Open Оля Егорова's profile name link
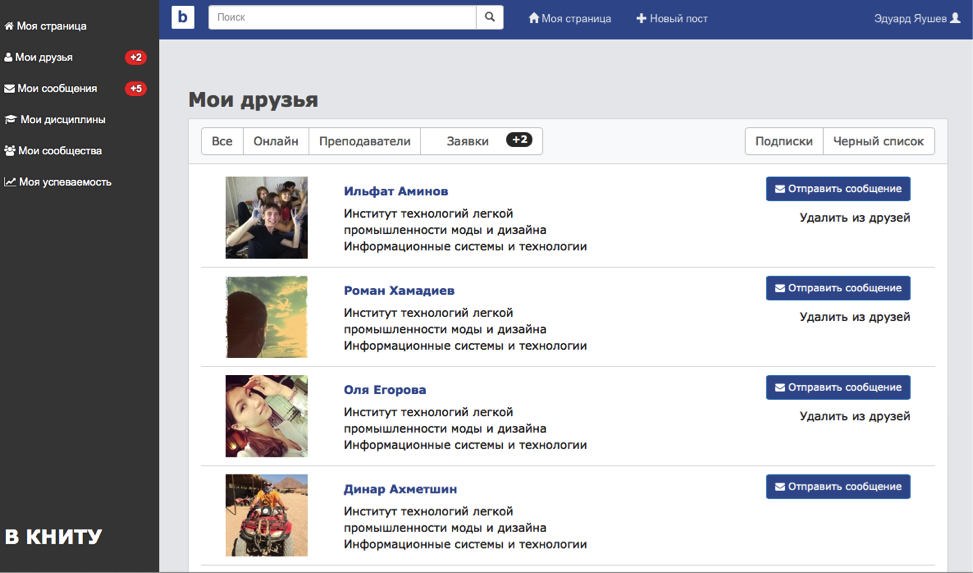 coord(385,390)
